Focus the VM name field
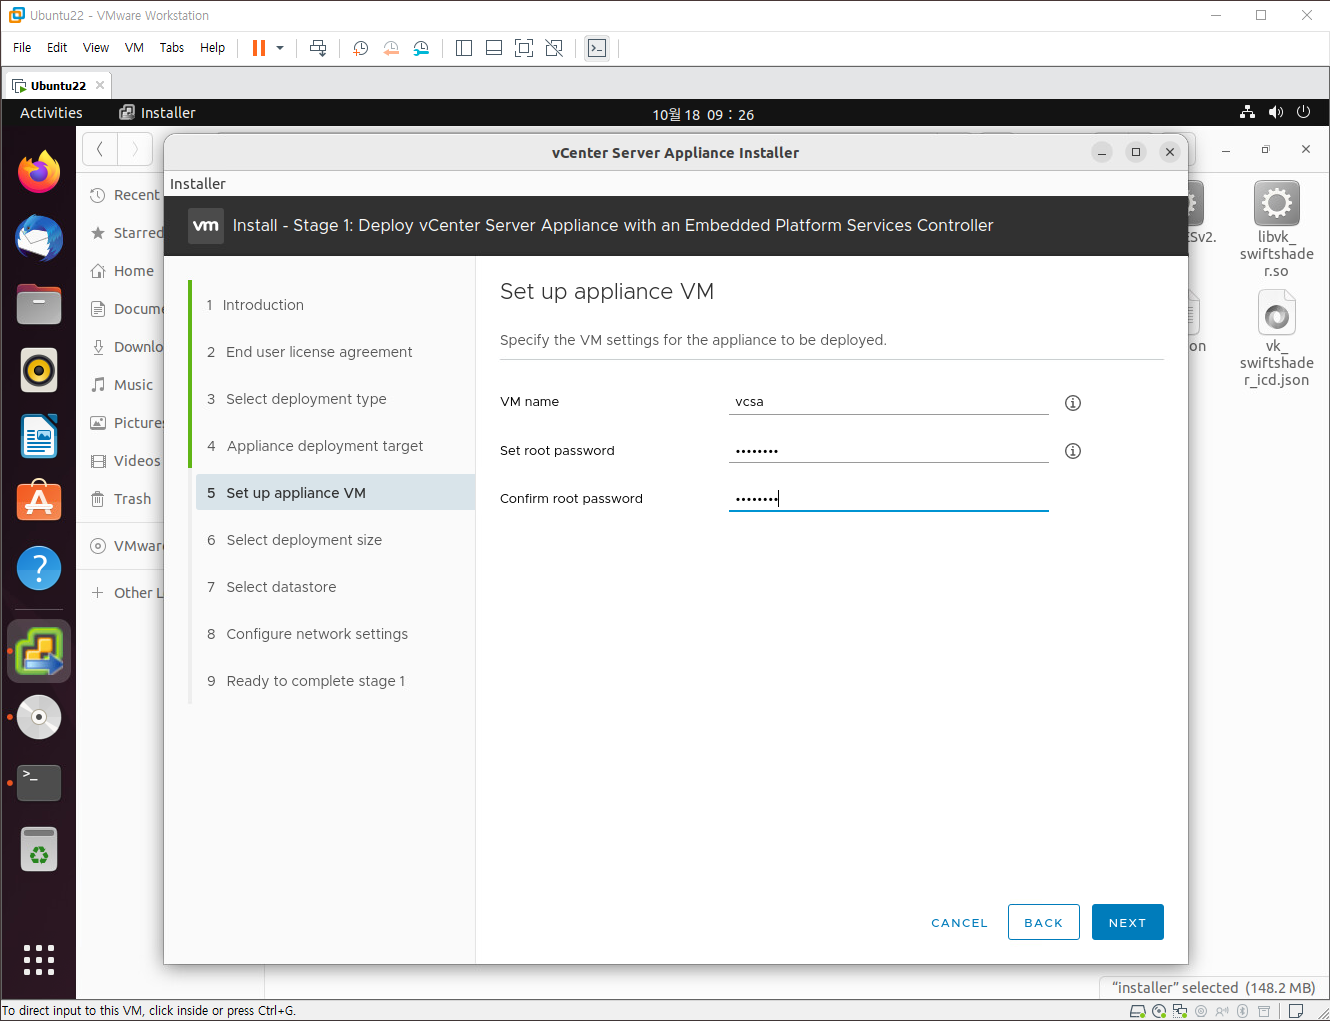The width and height of the screenshot is (1330, 1021). [889, 402]
